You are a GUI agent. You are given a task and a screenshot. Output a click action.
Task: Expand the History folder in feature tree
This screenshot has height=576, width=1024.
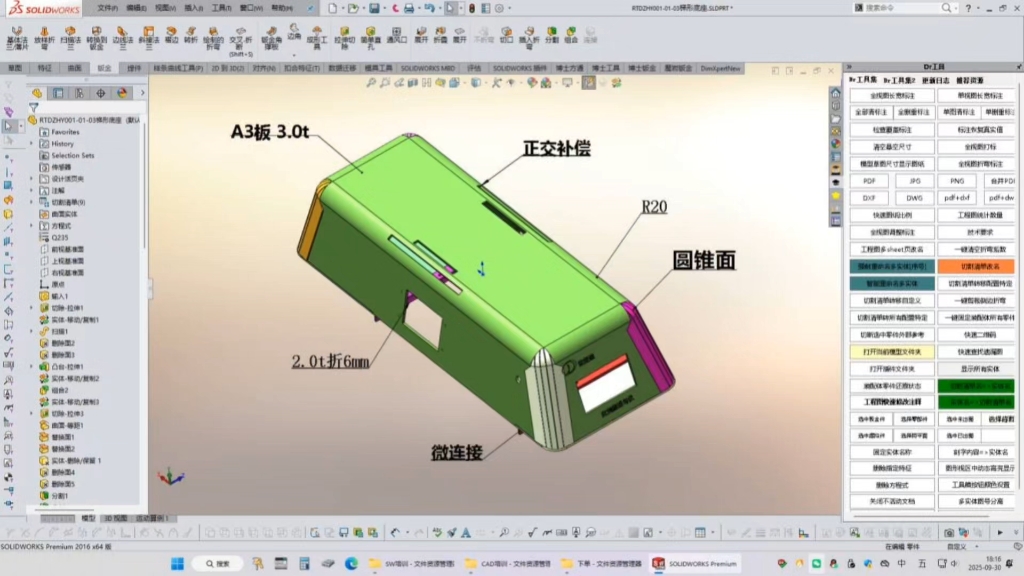tap(31, 144)
